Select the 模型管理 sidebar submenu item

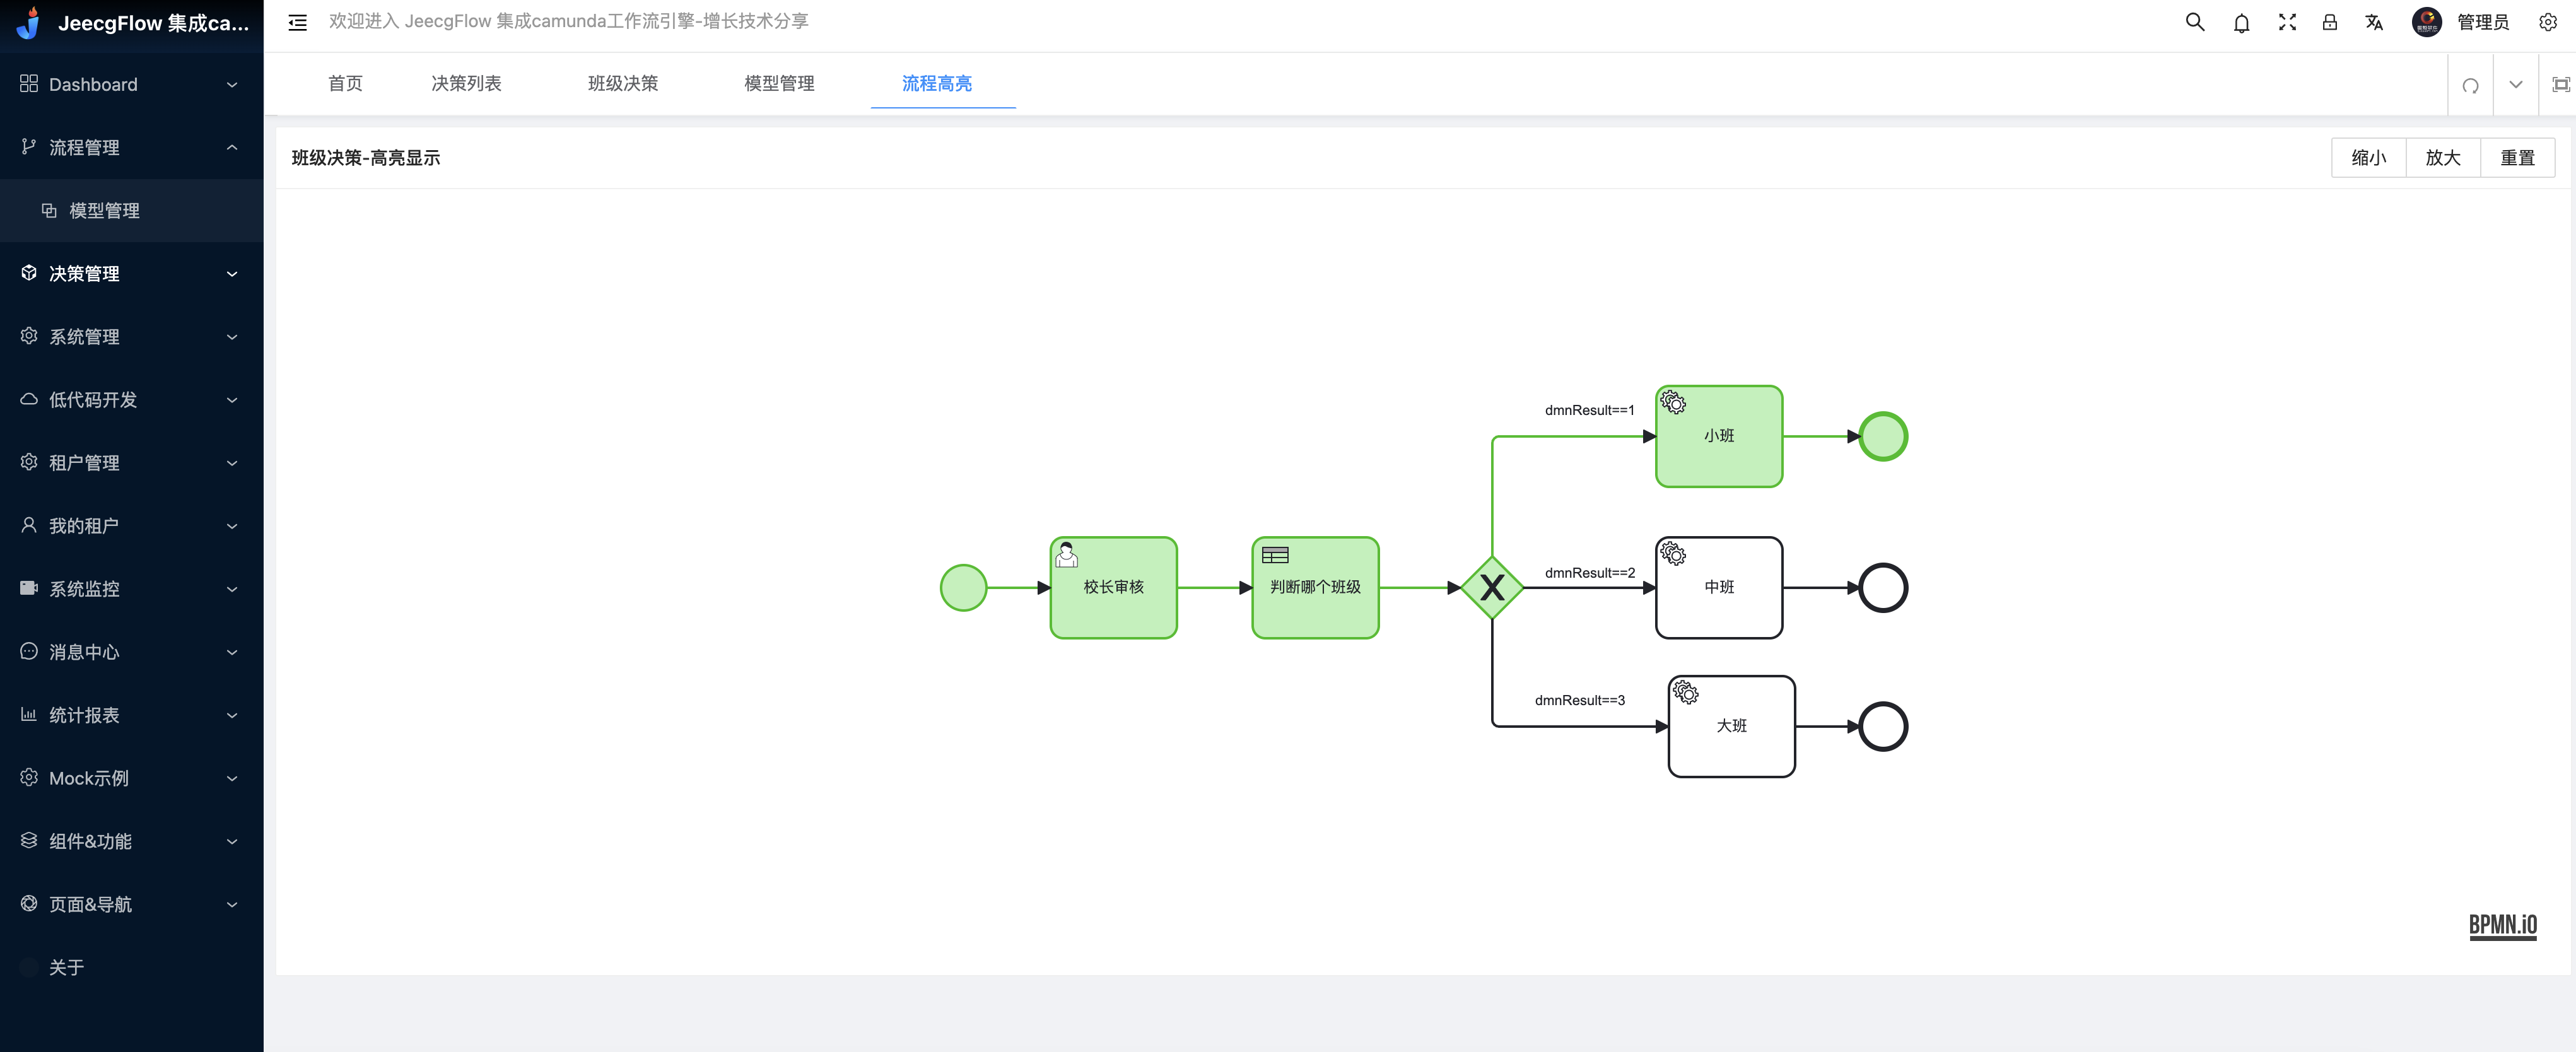click(x=104, y=211)
